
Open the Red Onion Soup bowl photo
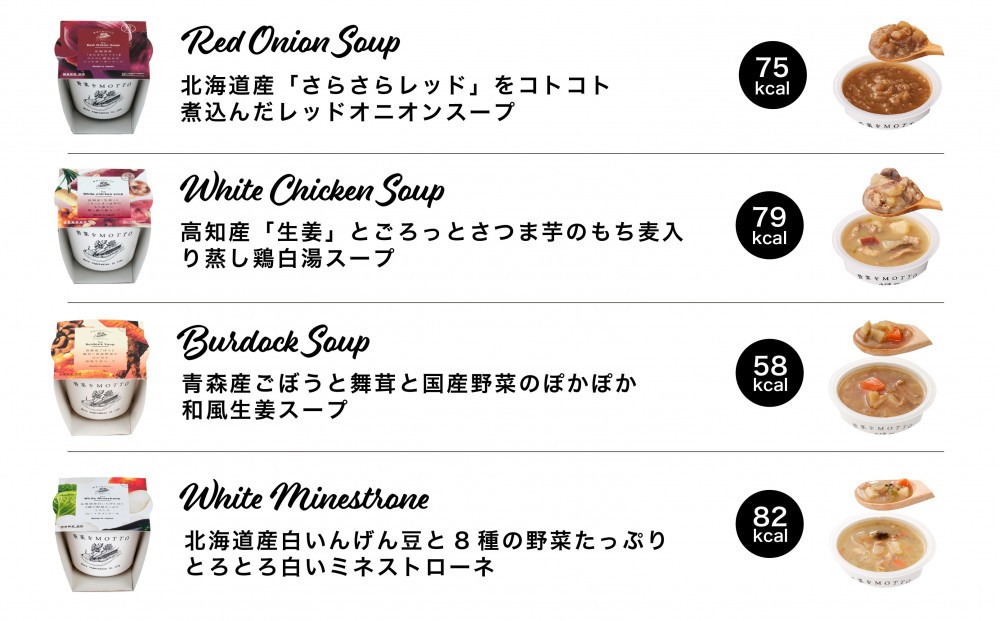(887, 73)
